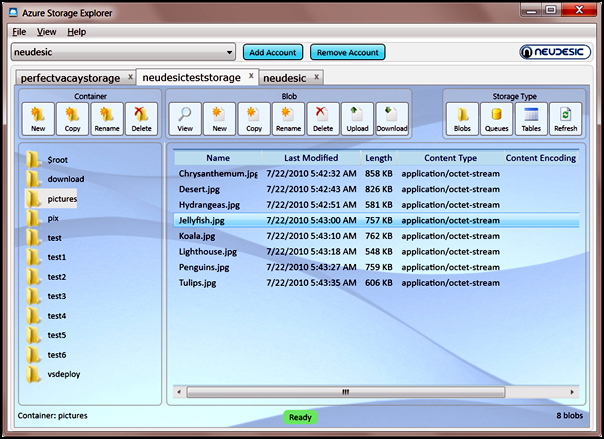Select the Desert.jpg blob

click(x=376, y=189)
